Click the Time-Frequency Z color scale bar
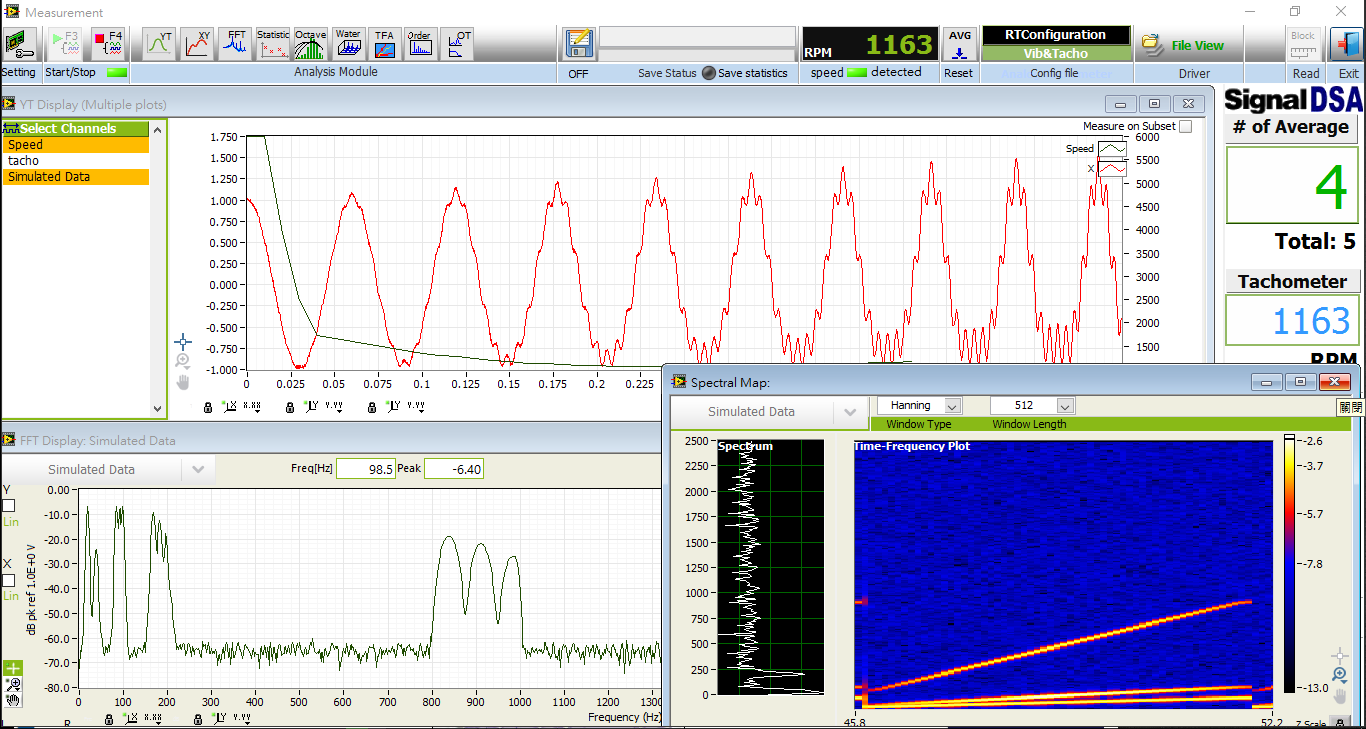The width and height of the screenshot is (1366, 729). 1290,562
